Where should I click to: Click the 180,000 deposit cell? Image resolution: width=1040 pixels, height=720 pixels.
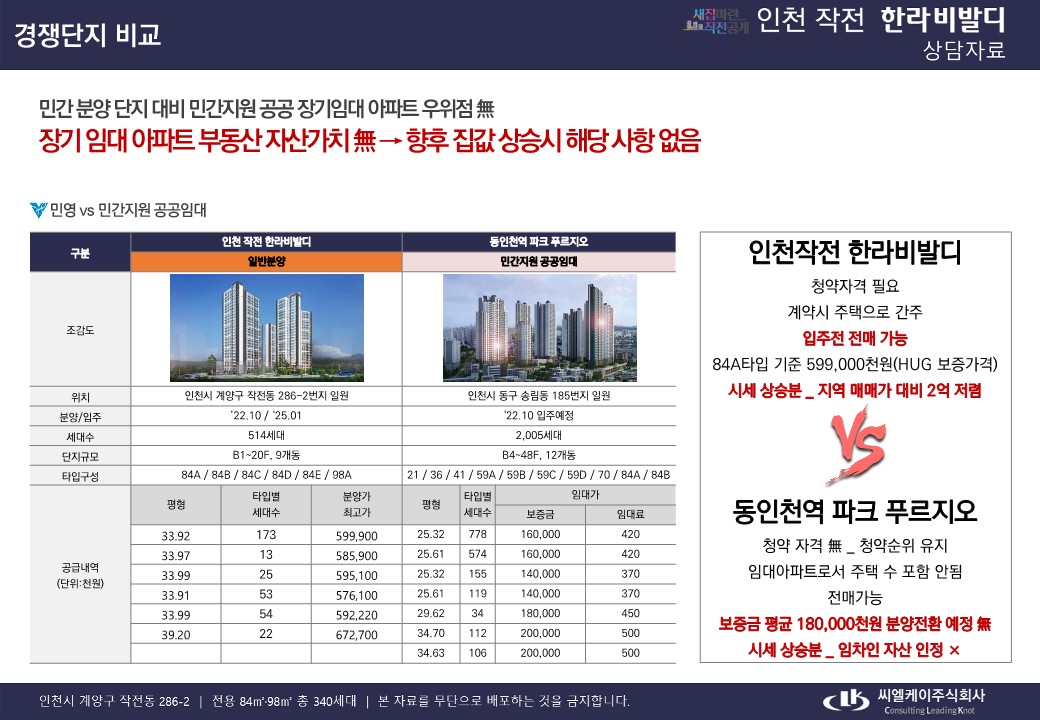541,614
